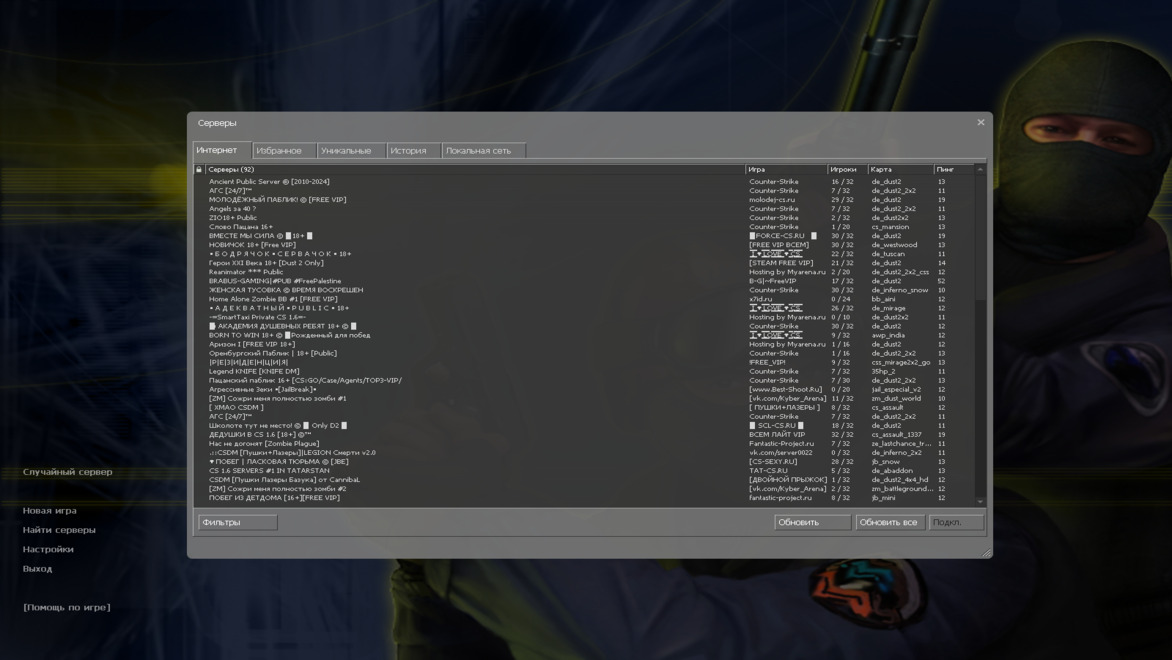Click the lock icon column header

[x=199, y=170]
